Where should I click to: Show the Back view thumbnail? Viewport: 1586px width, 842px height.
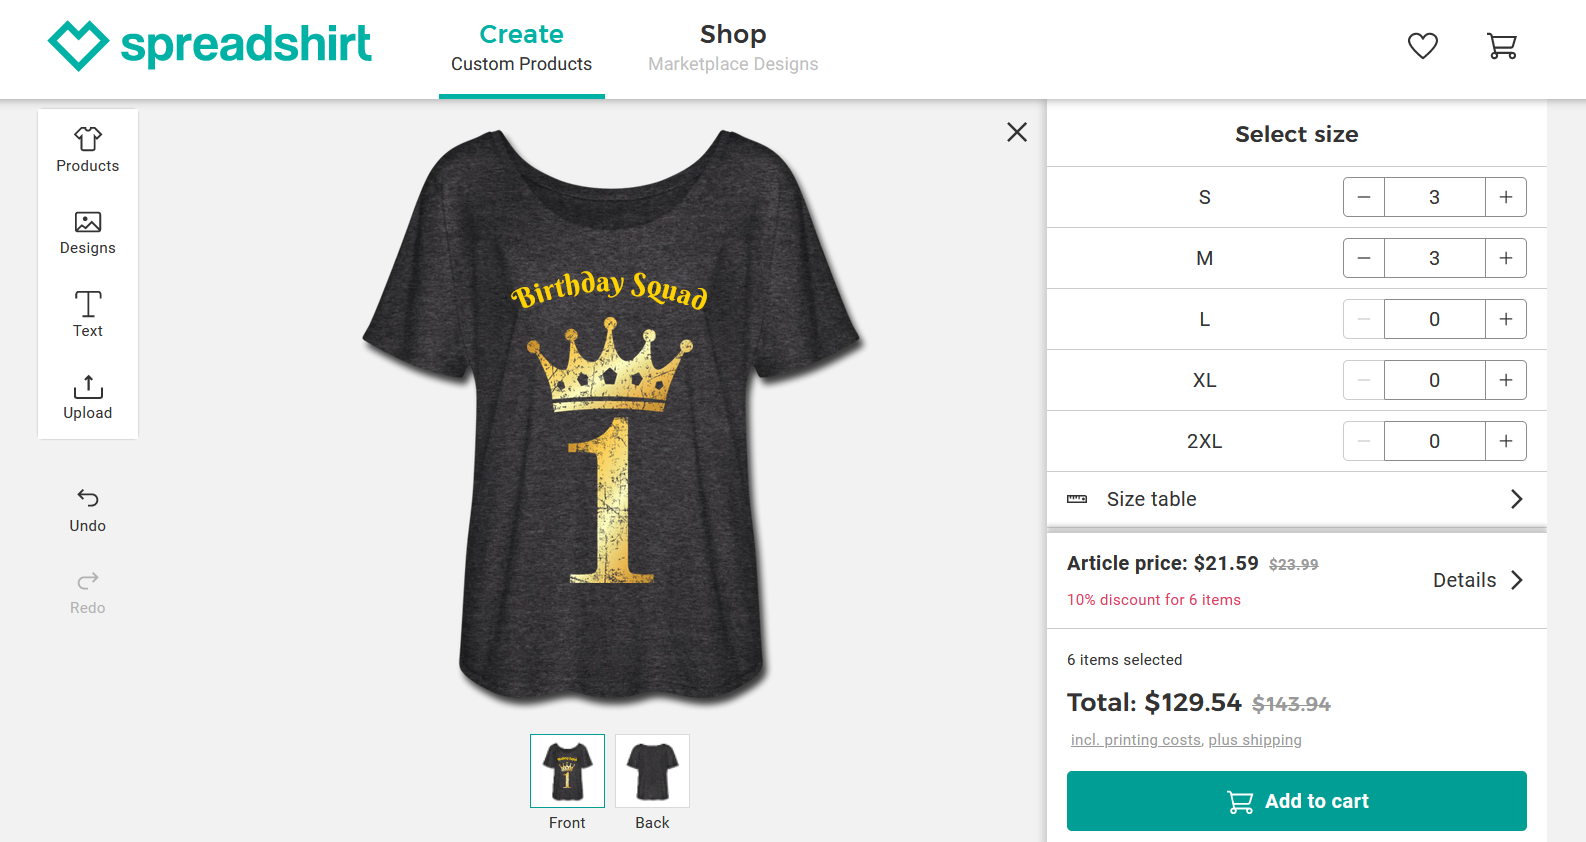[x=652, y=771]
